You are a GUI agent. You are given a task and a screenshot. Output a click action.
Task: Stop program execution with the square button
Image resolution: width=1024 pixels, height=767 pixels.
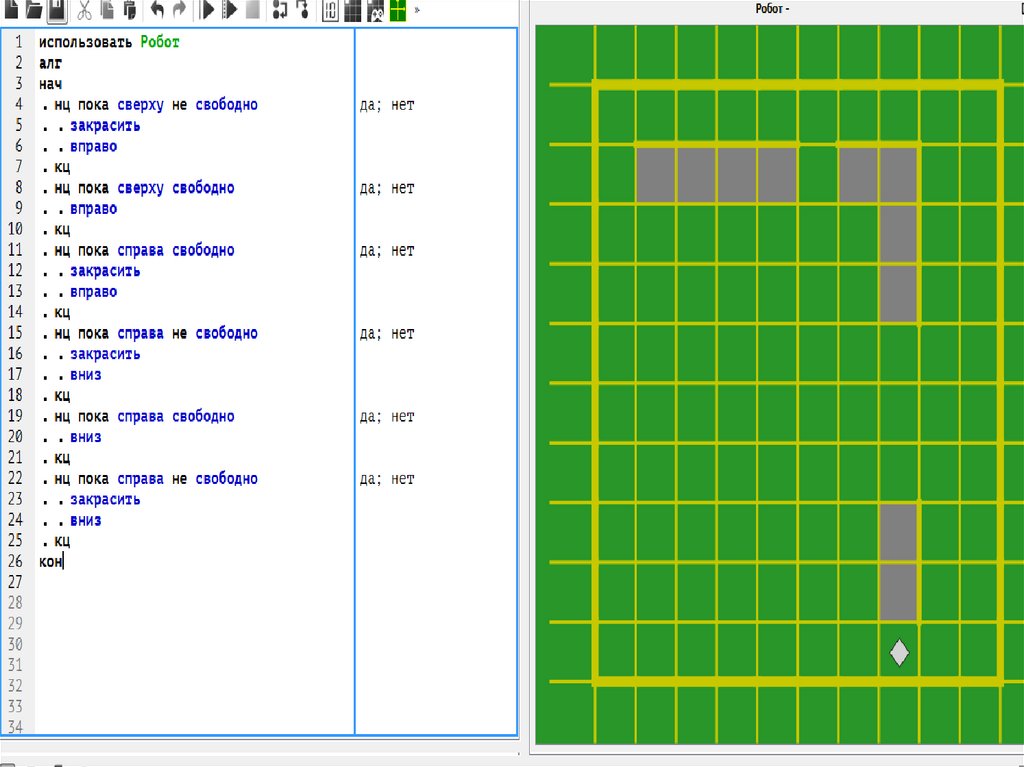click(x=252, y=10)
